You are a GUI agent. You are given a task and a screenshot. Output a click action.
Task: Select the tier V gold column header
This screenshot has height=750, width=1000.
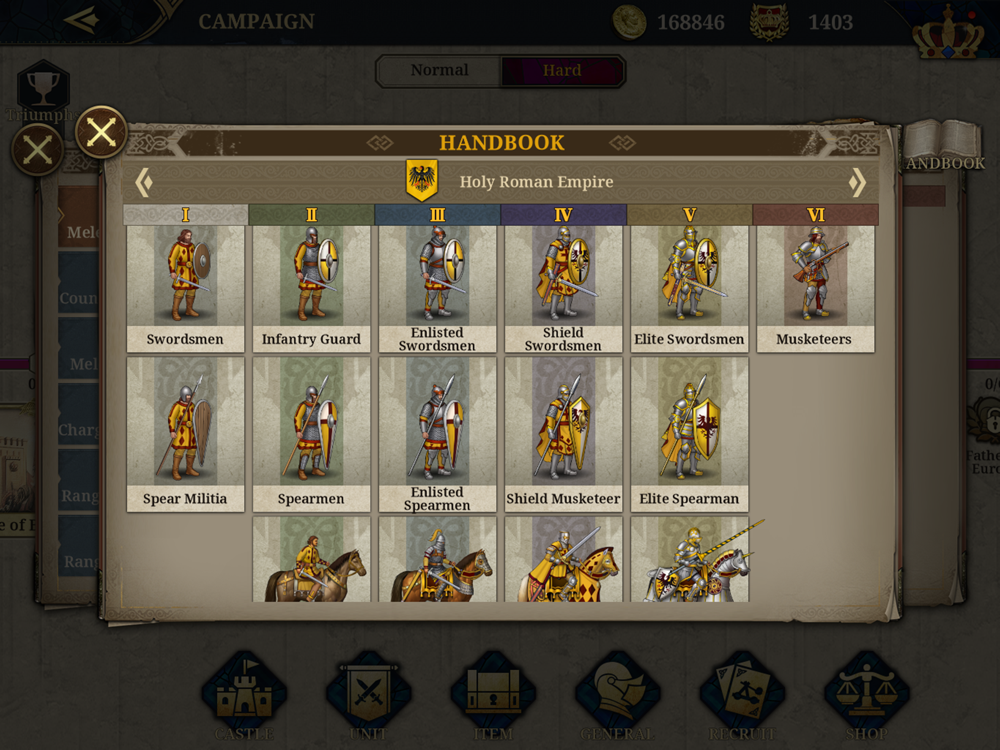(x=689, y=215)
